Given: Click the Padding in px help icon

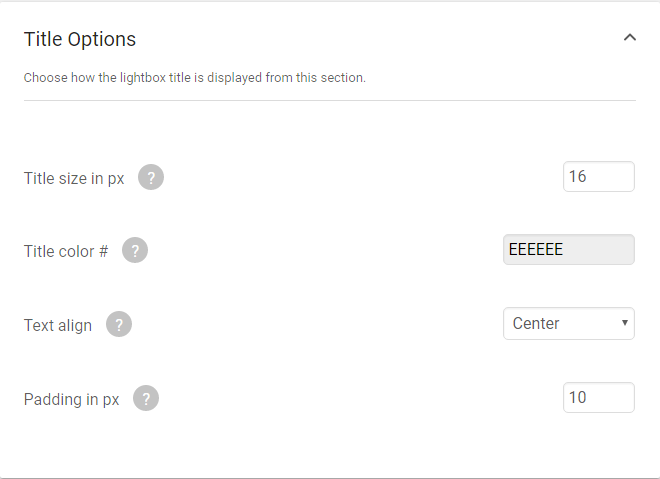Looking at the screenshot, I should coord(146,398).
